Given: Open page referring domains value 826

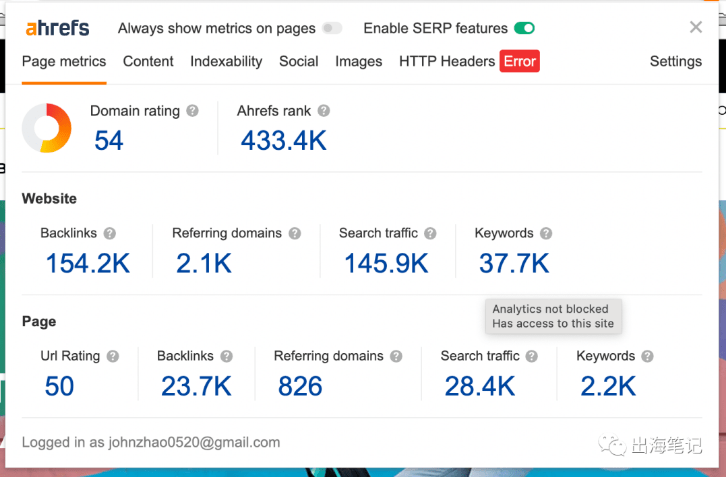Looking at the screenshot, I should (300, 386).
